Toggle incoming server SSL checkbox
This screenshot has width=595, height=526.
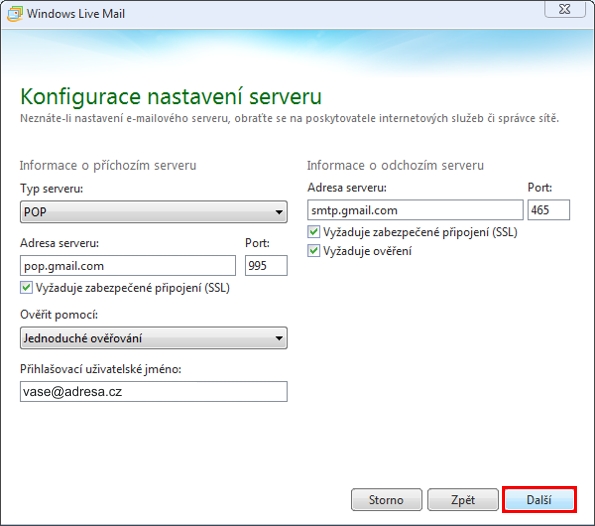point(26,288)
